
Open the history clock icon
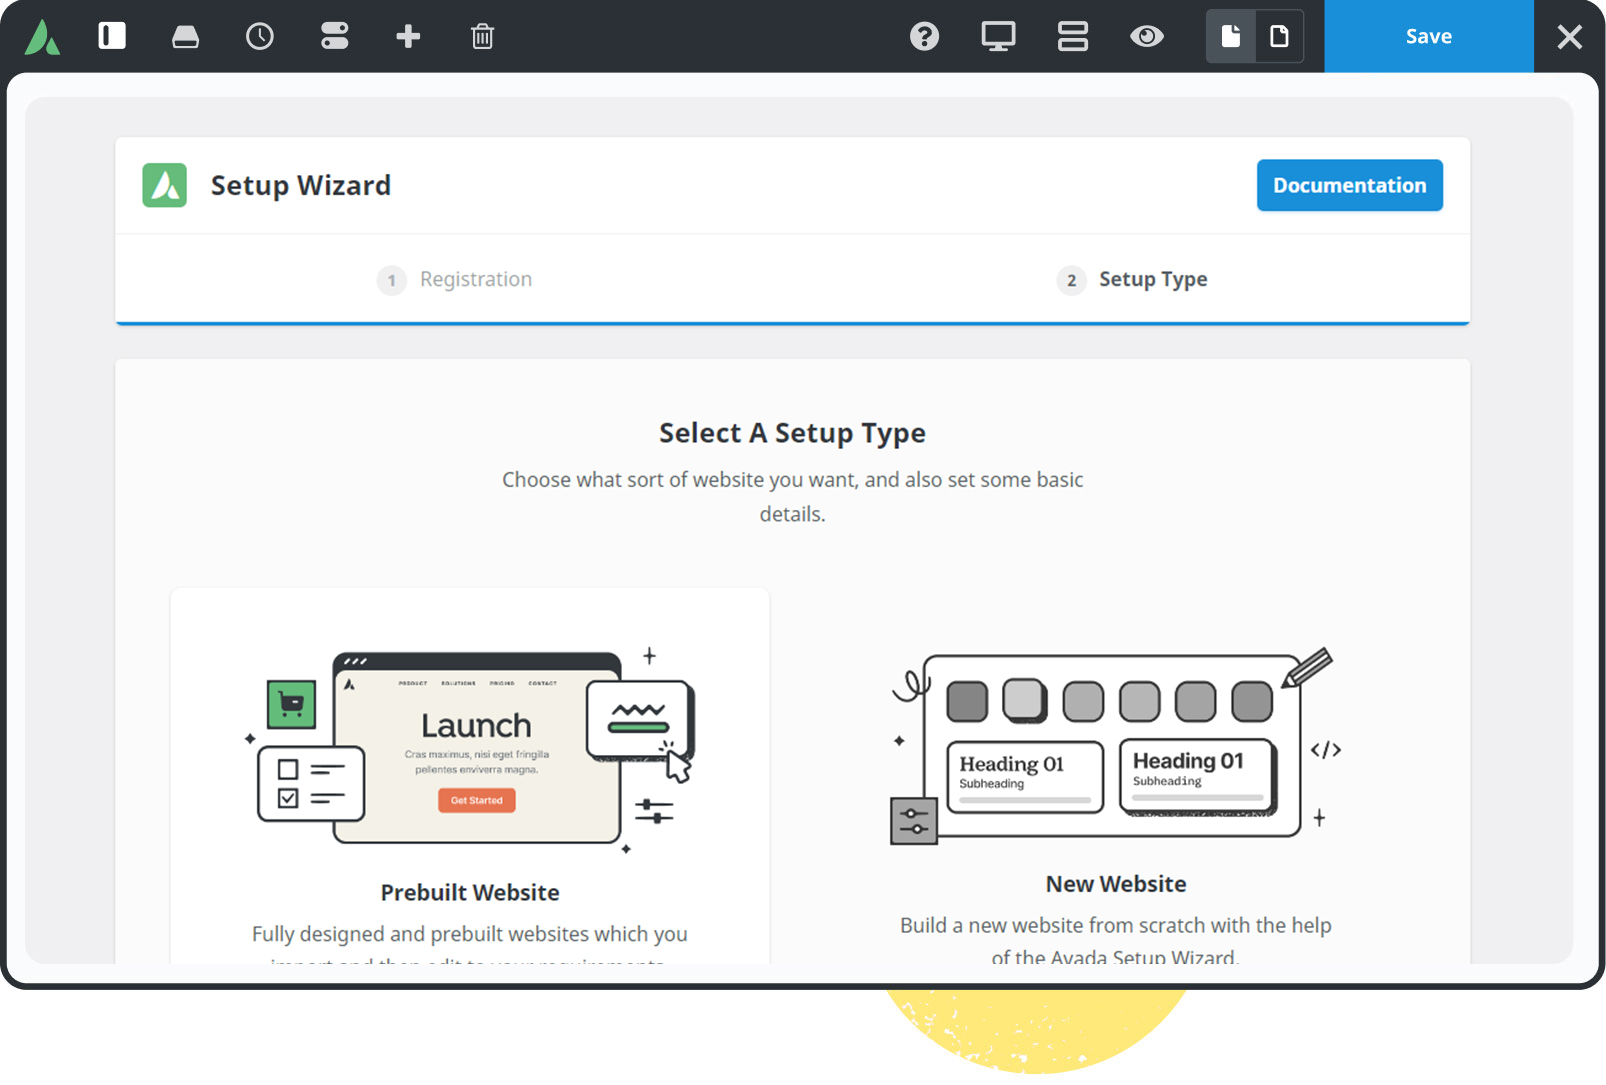point(260,37)
